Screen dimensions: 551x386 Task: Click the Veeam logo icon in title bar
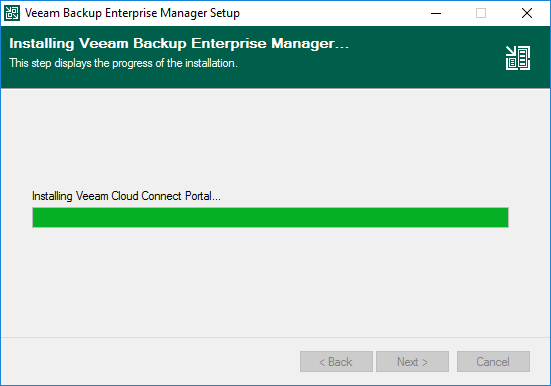tap(12, 13)
